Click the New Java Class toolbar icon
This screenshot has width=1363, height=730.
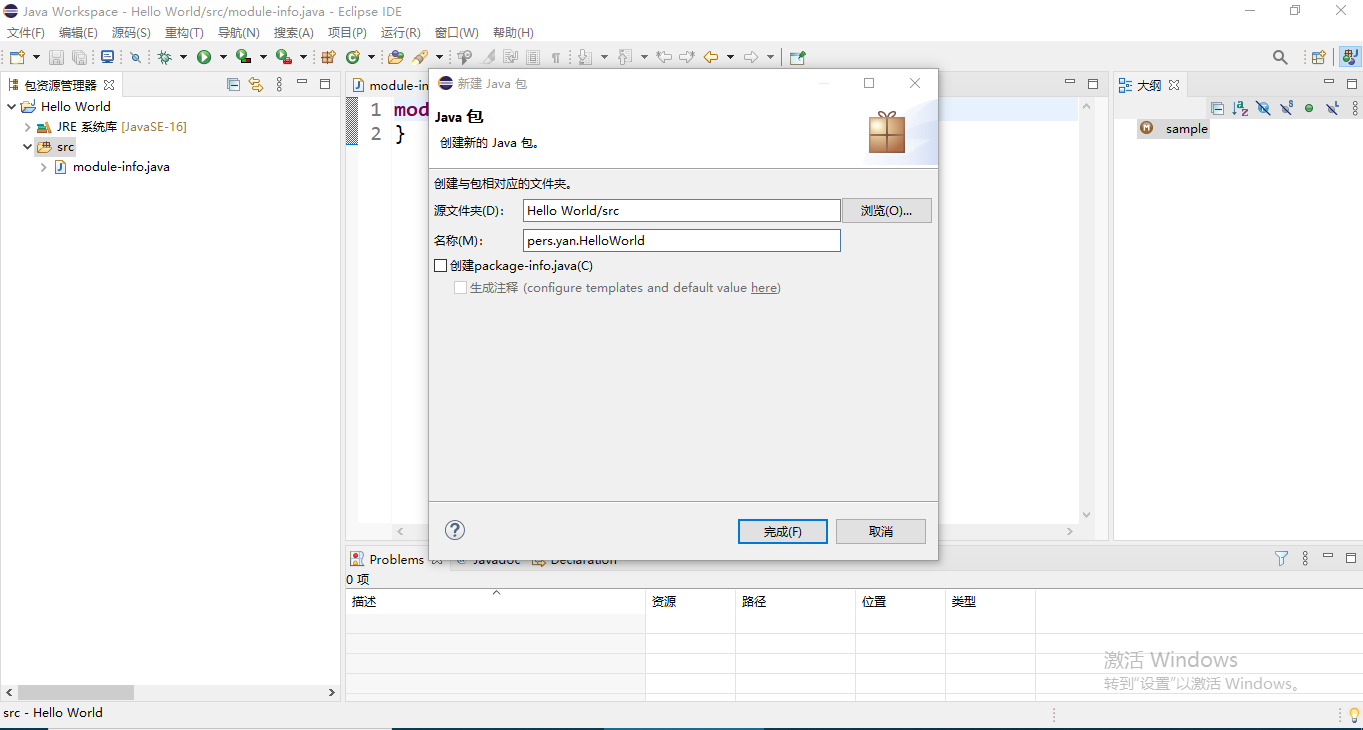pyautogui.click(x=353, y=57)
